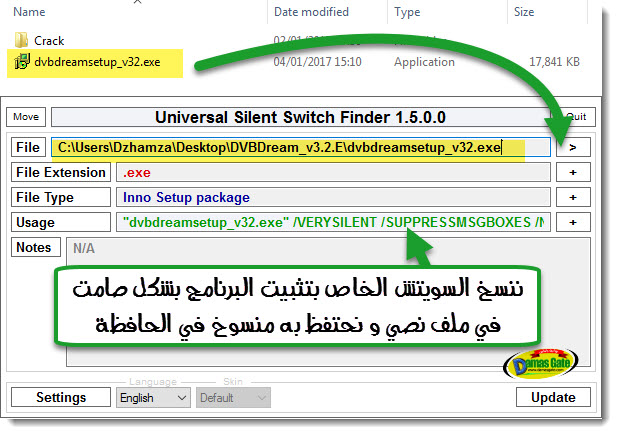The image size is (617, 434).
Task: Click the Usage /VERYSILENT switch field
Action: [x=333, y=222]
